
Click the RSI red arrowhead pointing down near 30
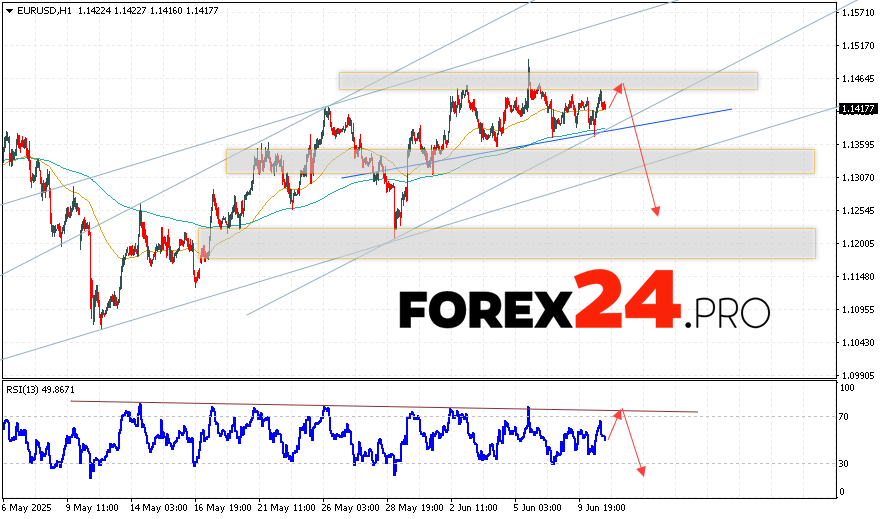640,471
